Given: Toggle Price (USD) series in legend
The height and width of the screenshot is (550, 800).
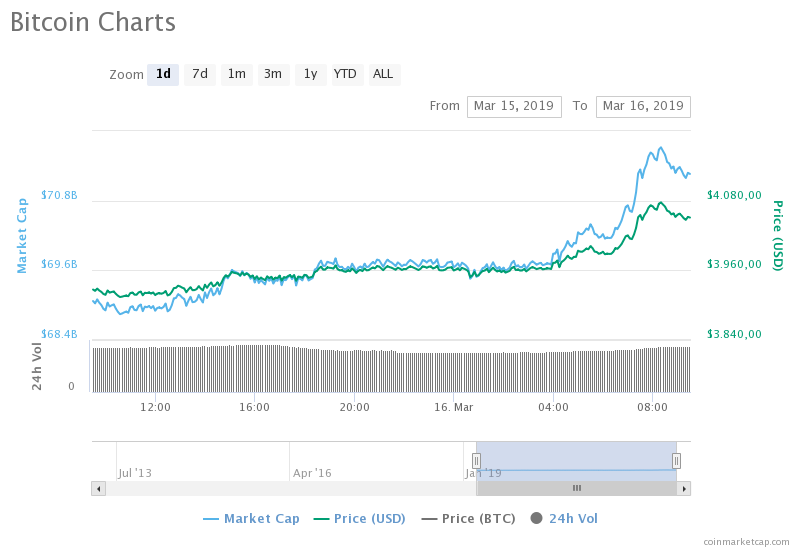Looking at the screenshot, I should pos(359,519).
